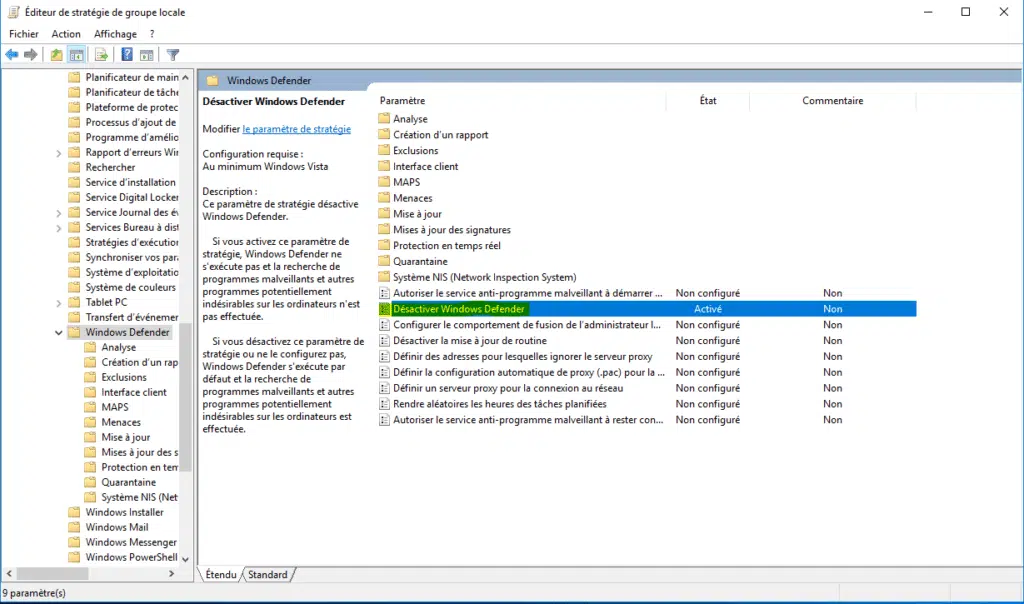
Task: Click policy icon of Autoriser le service anti-programme malveillant à démarrer
Action: pos(384,293)
